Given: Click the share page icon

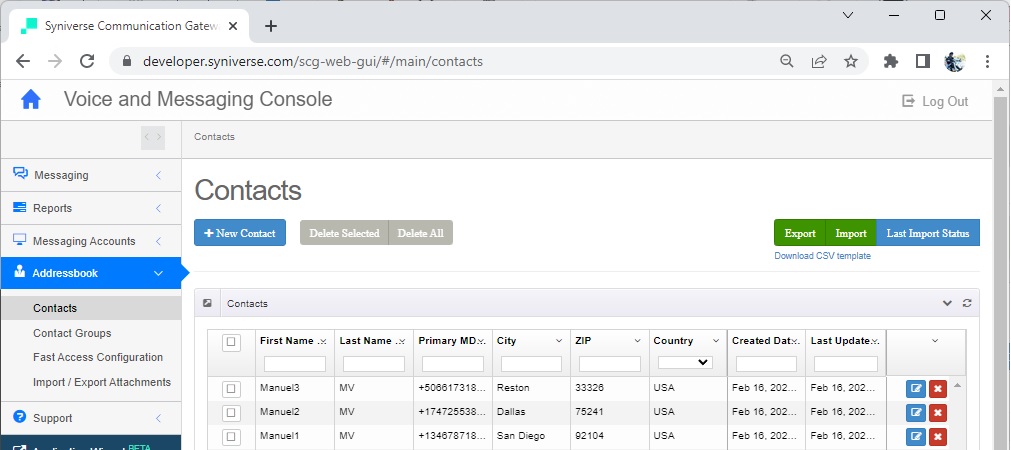Looking at the screenshot, I should tap(819, 61).
